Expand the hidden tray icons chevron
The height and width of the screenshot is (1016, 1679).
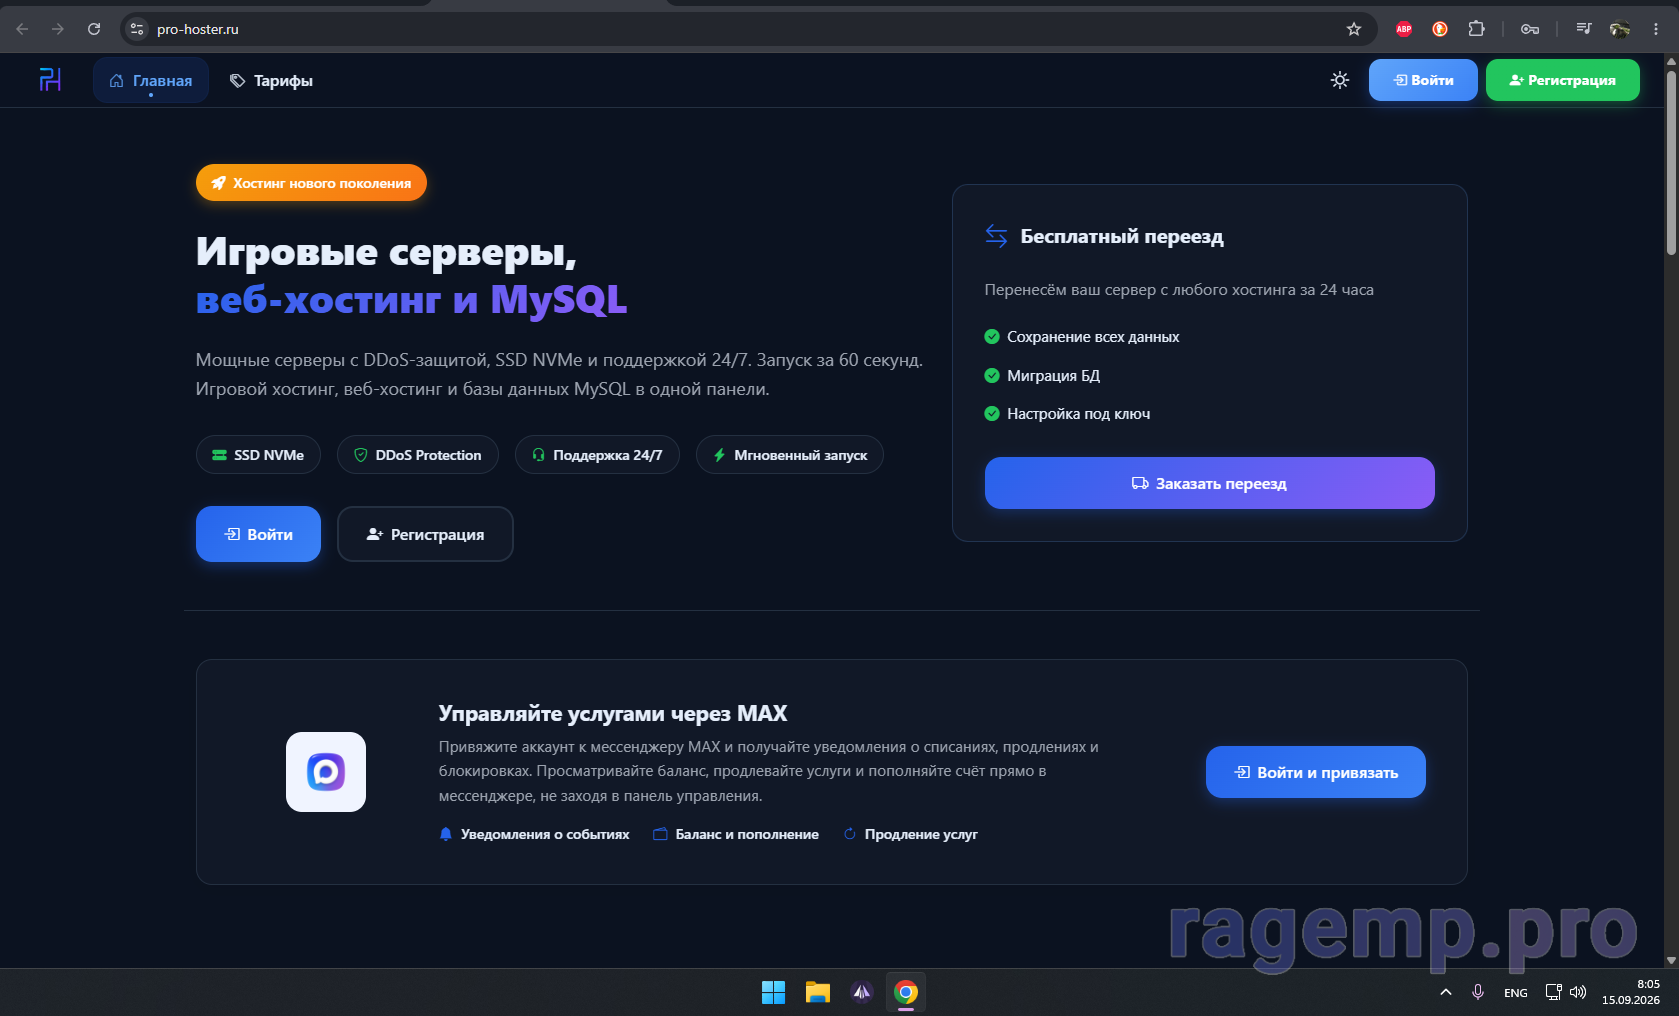coord(1446,992)
